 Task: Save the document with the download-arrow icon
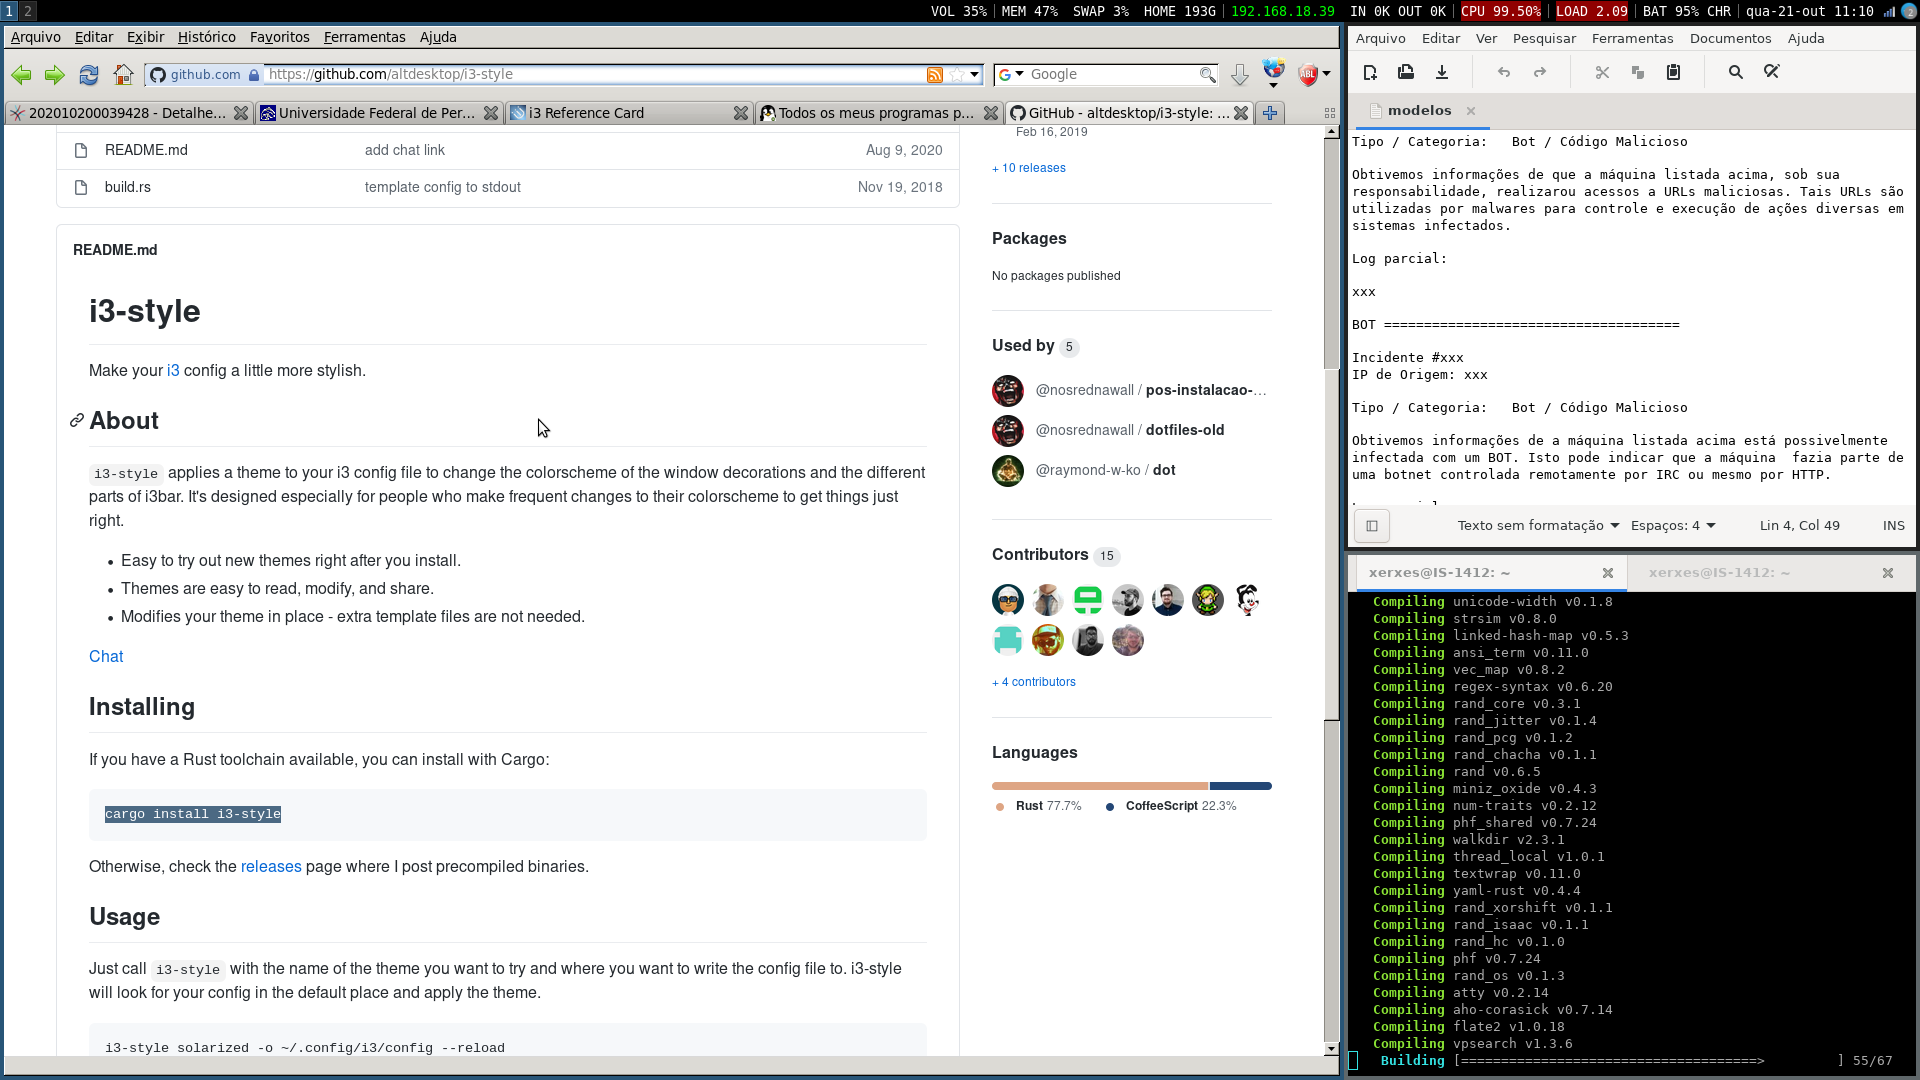(x=1442, y=72)
